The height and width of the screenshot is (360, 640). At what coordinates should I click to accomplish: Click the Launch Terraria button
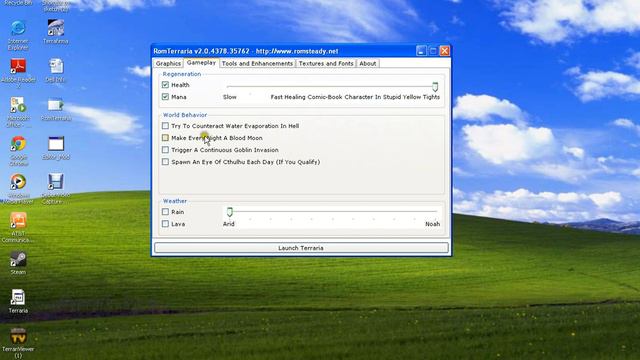301,248
